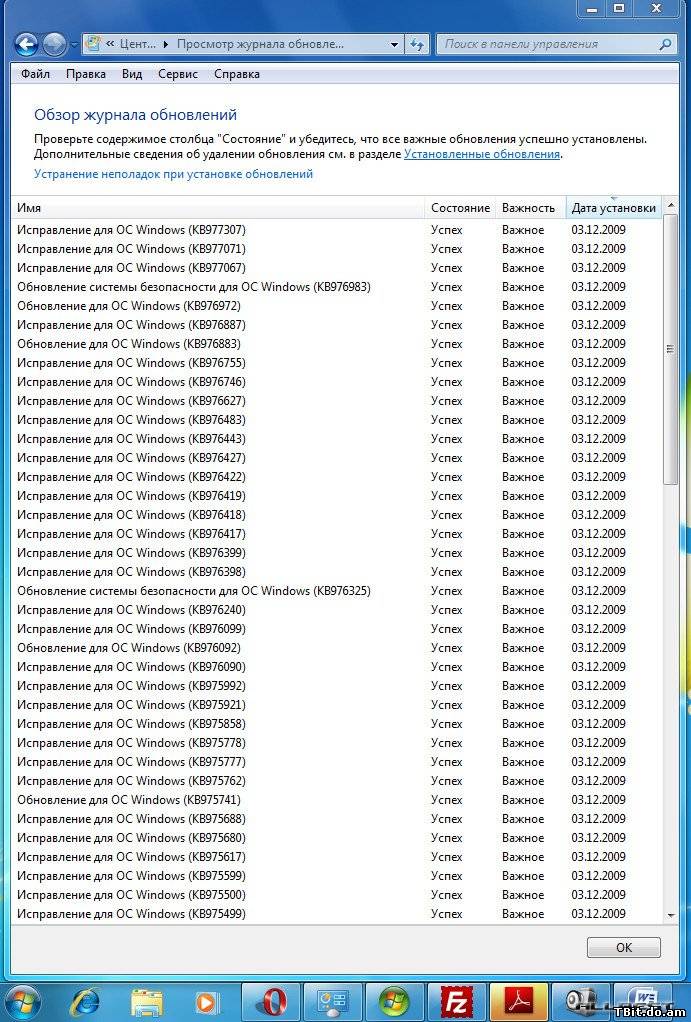691x1022 pixels.
Task: Click the 'Цент...' breadcrumb segment
Action: pos(138,44)
